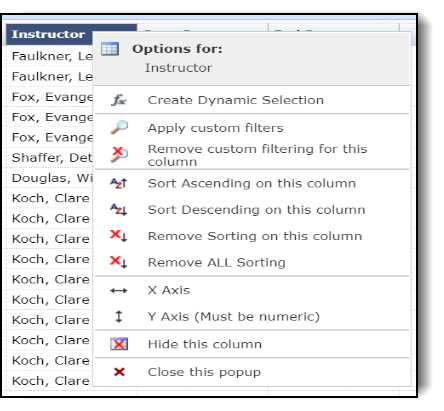444x411 pixels.
Task: Click the Remove Sorting on this column icon
Action: (119, 236)
